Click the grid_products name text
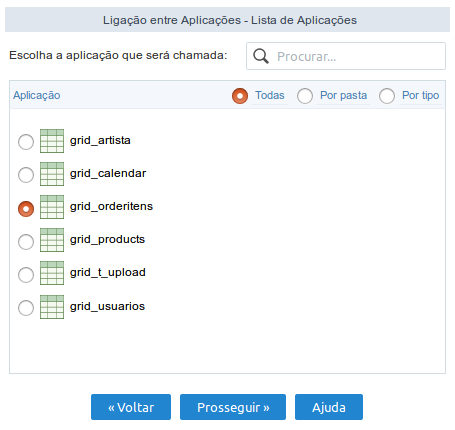The image size is (455, 430). coord(107,239)
